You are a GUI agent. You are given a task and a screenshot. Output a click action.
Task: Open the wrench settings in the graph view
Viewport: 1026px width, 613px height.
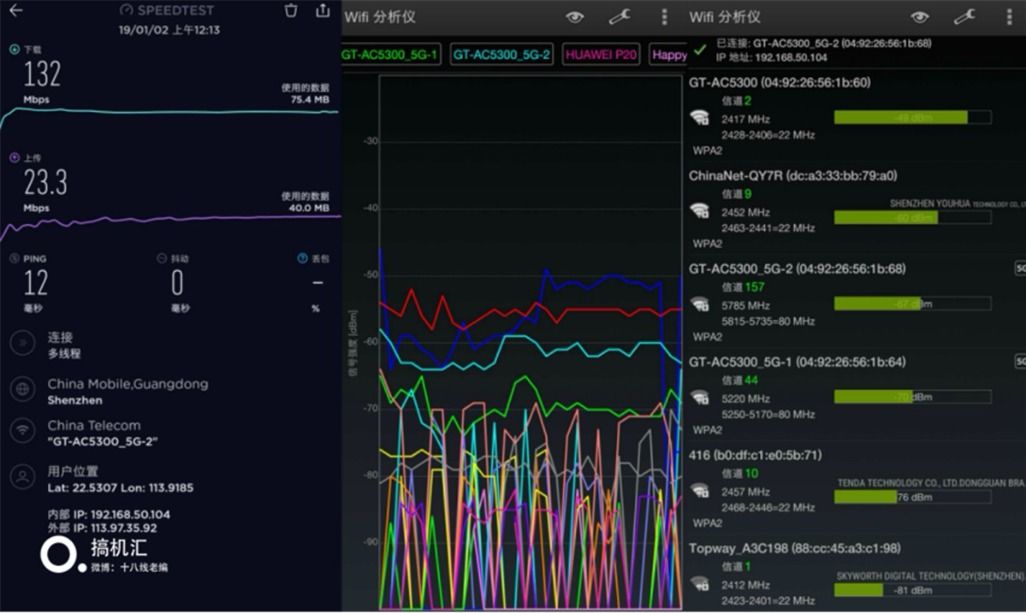point(619,16)
